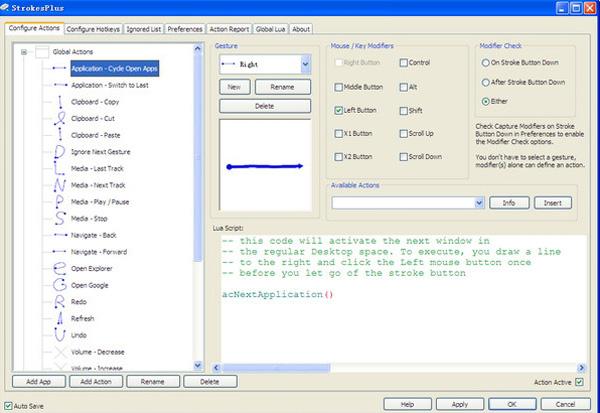Check the Scroll Up modifier
Screen dimensions: 600x413
coord(403,134)
